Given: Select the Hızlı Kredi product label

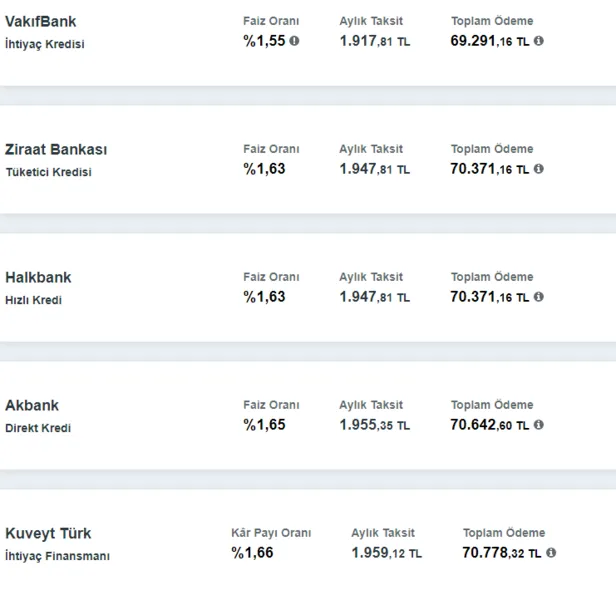Looking at the screenshot, I should pyautogui.click(x=33, y=300).
